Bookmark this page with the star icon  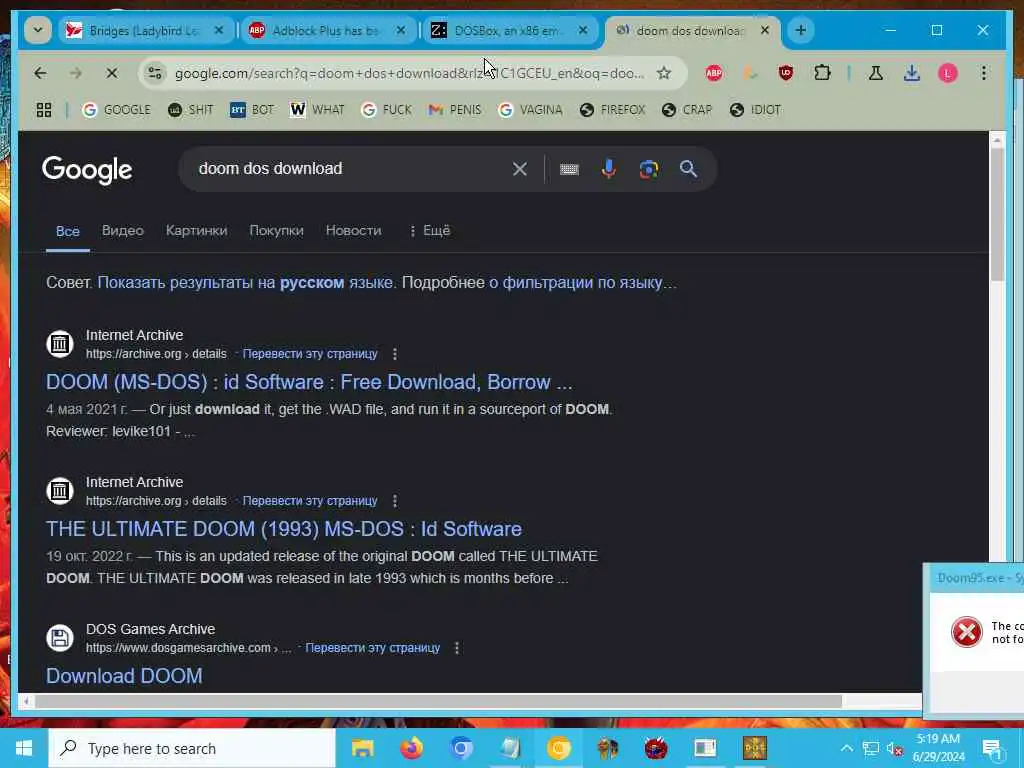click(x=664, y=73)
